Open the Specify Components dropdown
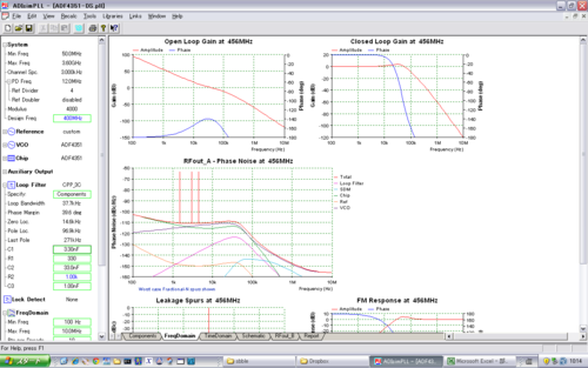The width and height of the screenshot is (588, 368). click(x=72, y=194)
